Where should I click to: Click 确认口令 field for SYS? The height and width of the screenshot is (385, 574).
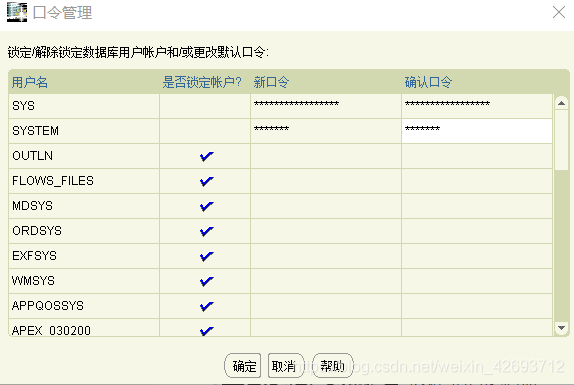pyautogui.click(x=477, y=106)
